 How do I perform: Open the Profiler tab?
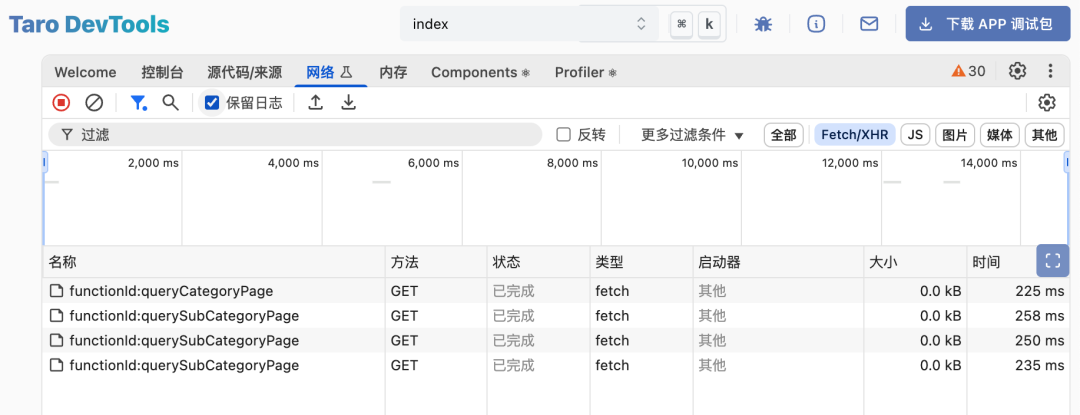[585, 72]
